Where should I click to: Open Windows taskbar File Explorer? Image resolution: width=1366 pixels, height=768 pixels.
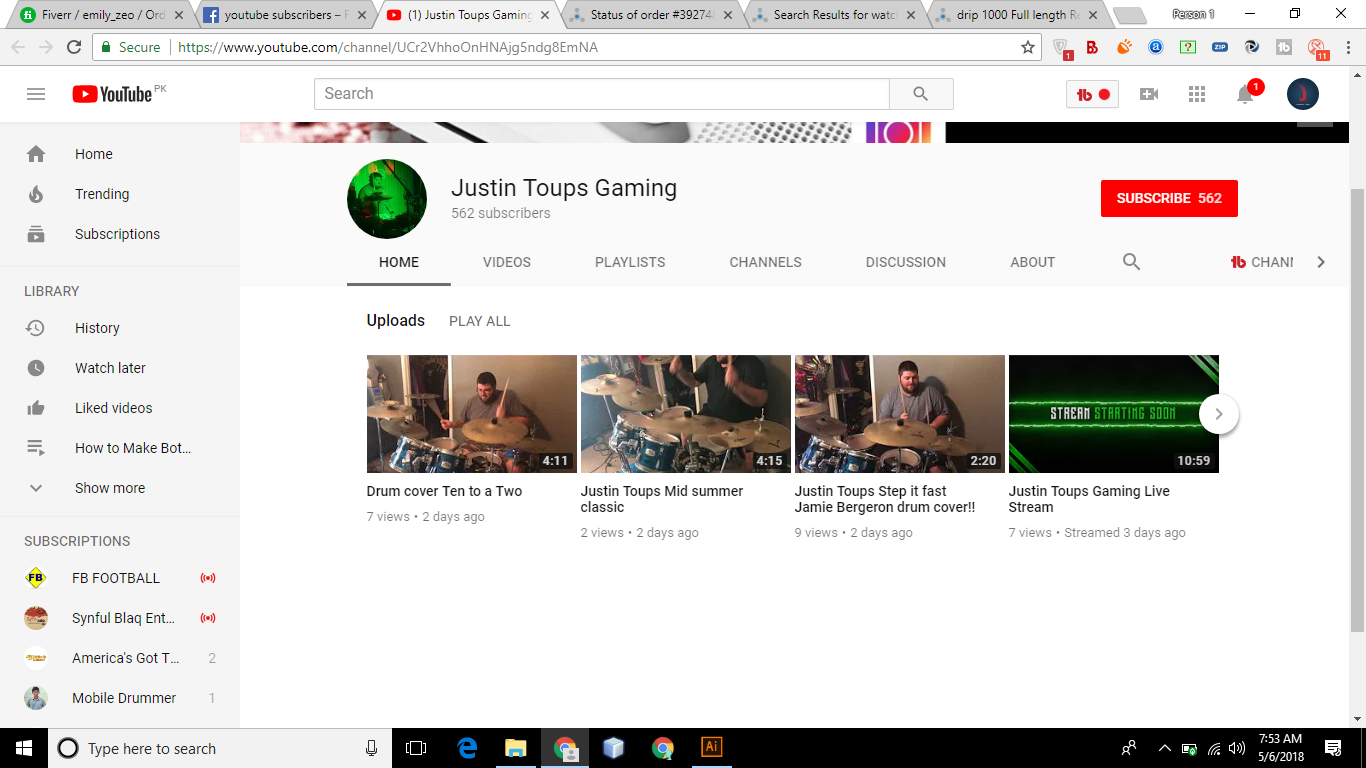pos(515,748)
